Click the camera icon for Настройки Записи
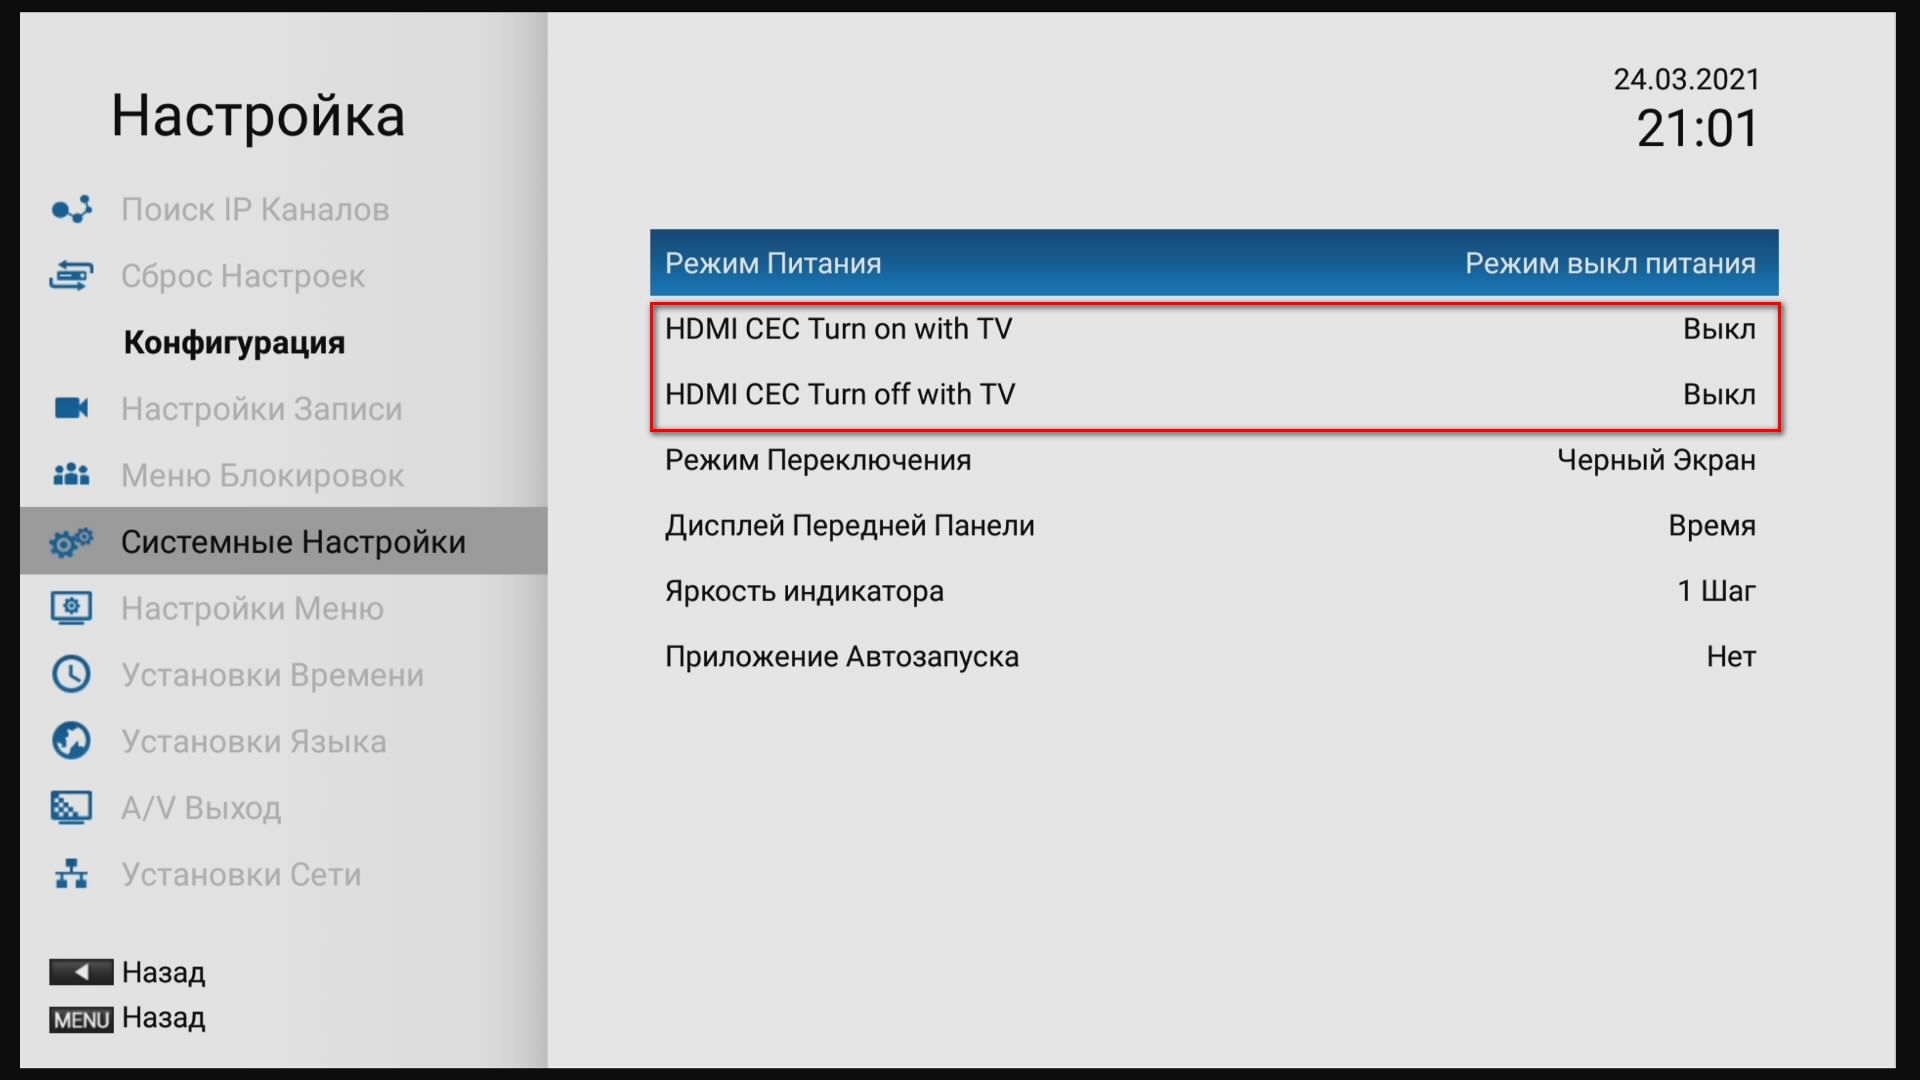The height and width of the screenshot is (1080, 1920). [71, 408]
